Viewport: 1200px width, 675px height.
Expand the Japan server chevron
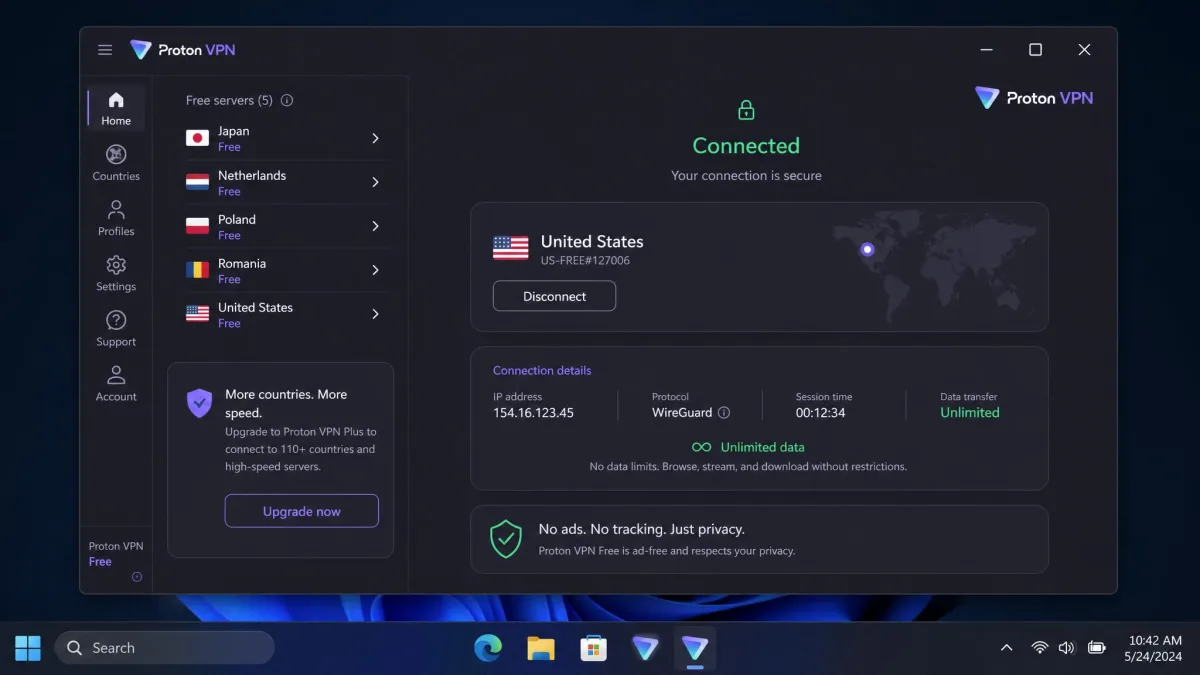(x=375, y=138)
